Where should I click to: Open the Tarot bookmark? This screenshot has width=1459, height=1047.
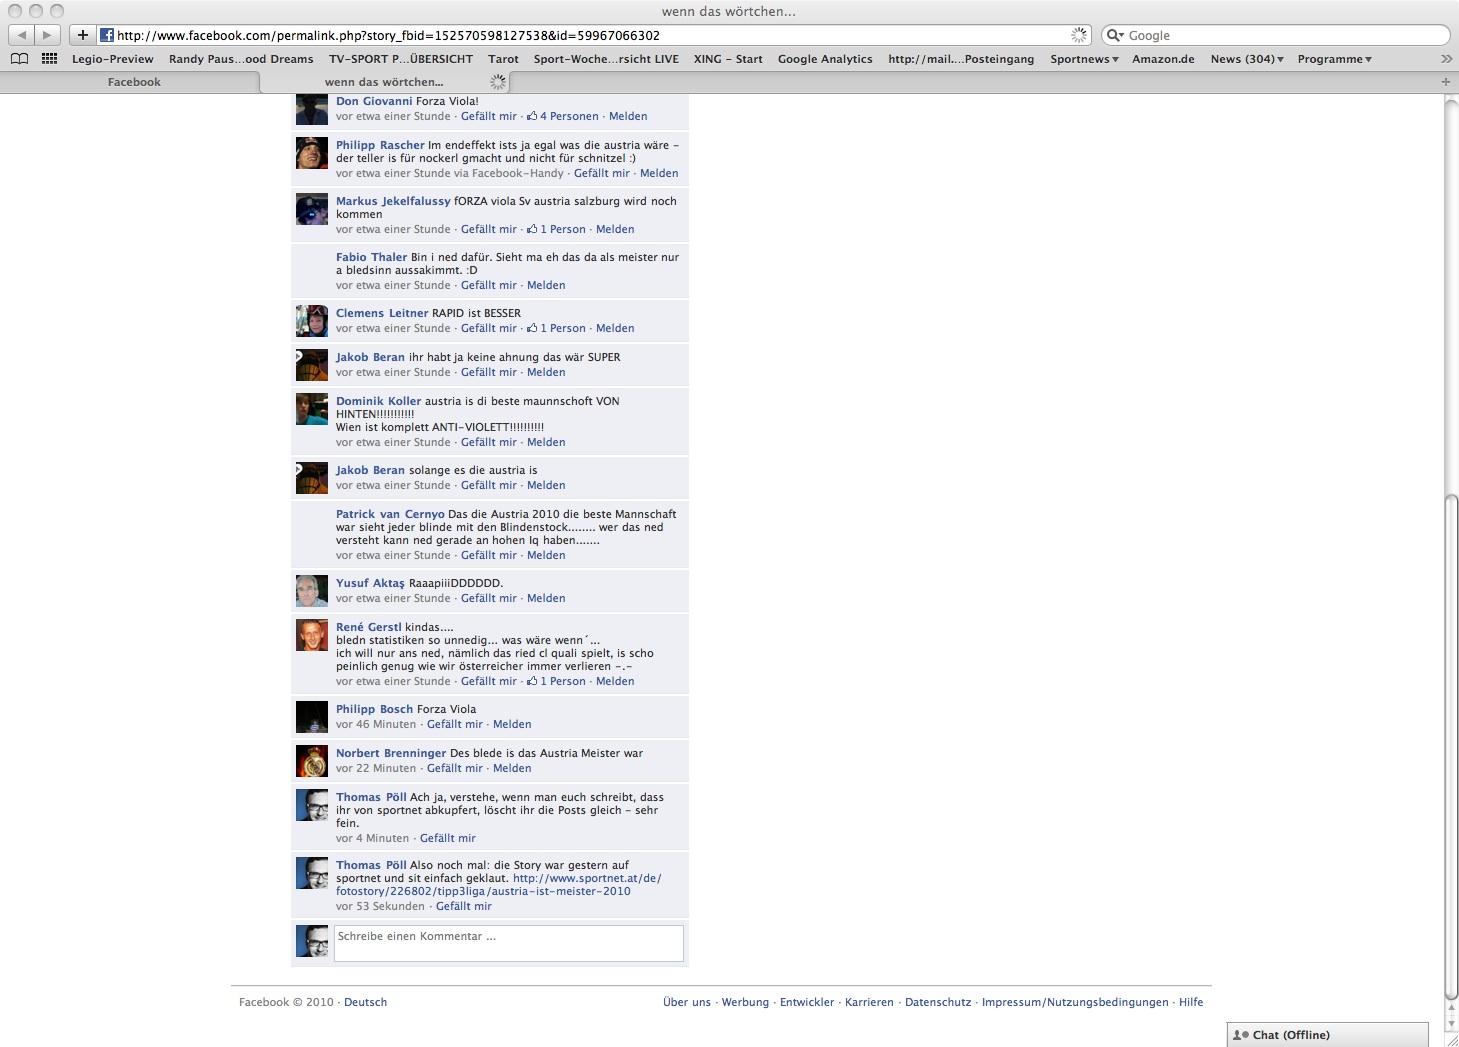[503, 59]
